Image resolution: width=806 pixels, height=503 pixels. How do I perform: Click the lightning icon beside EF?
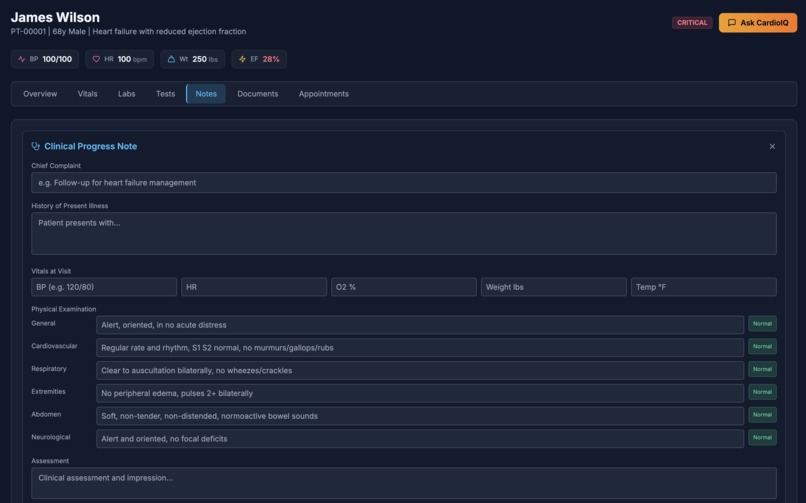pos(242,59)
